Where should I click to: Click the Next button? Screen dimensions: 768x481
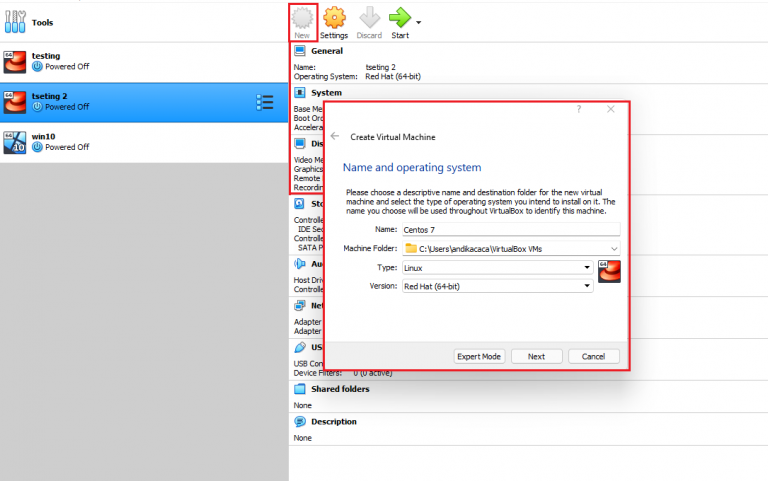536,357
